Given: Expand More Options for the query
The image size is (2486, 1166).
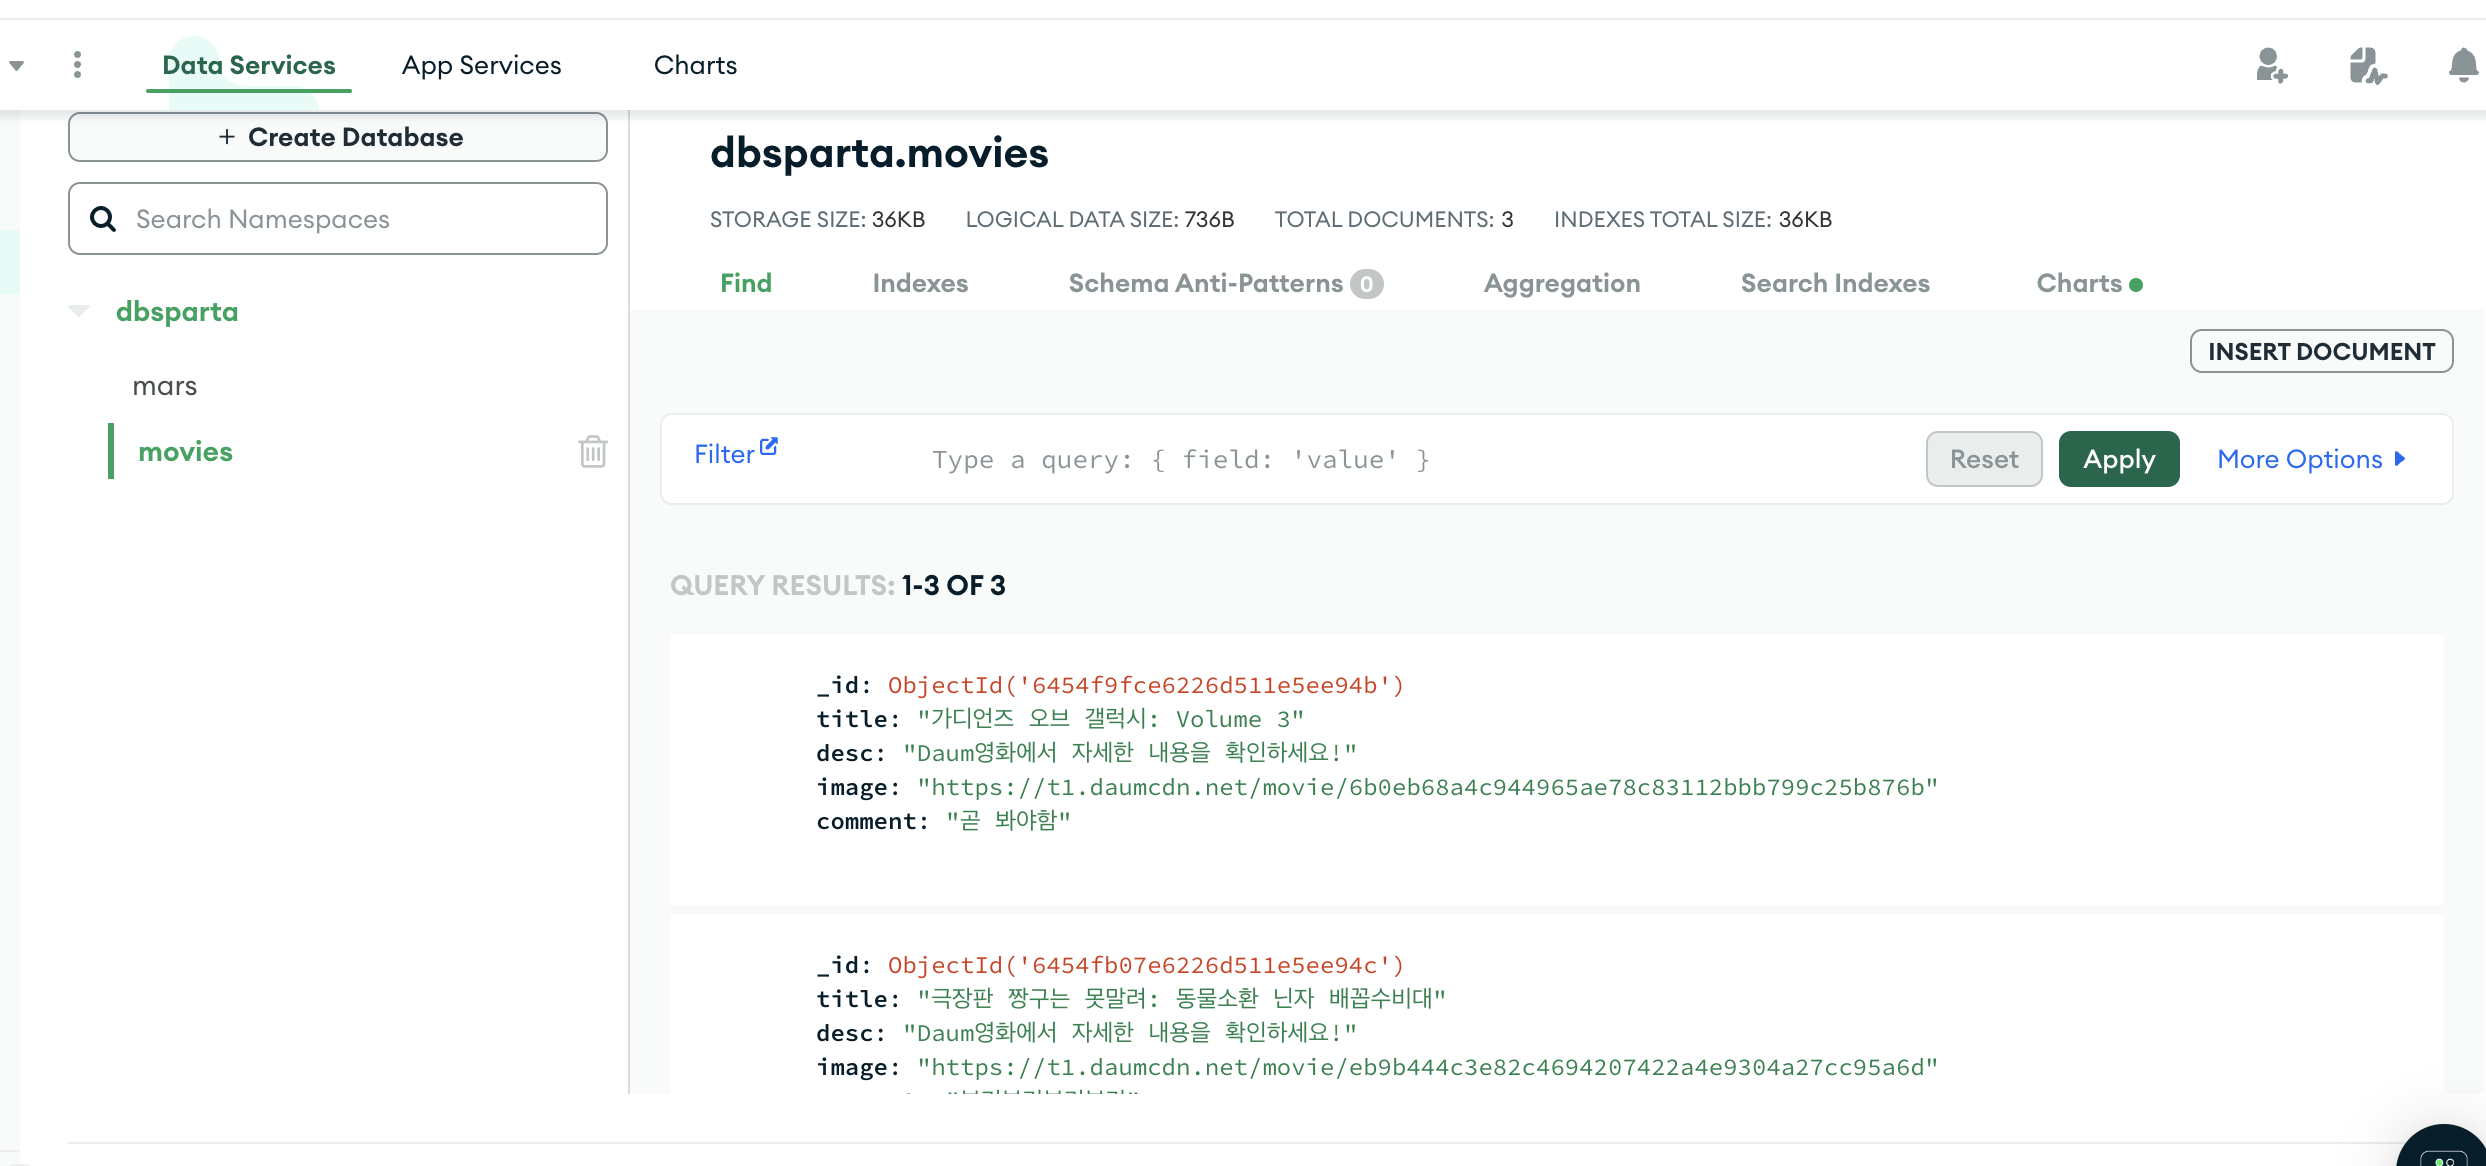Looking at the screenshot, I should [2311, 459].
